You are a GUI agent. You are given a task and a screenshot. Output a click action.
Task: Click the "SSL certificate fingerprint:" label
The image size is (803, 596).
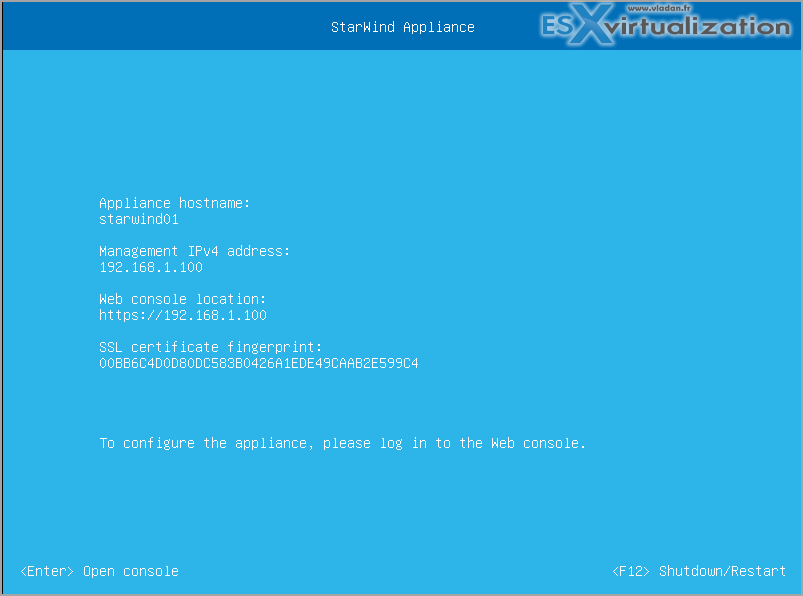[x=210, y=347]
